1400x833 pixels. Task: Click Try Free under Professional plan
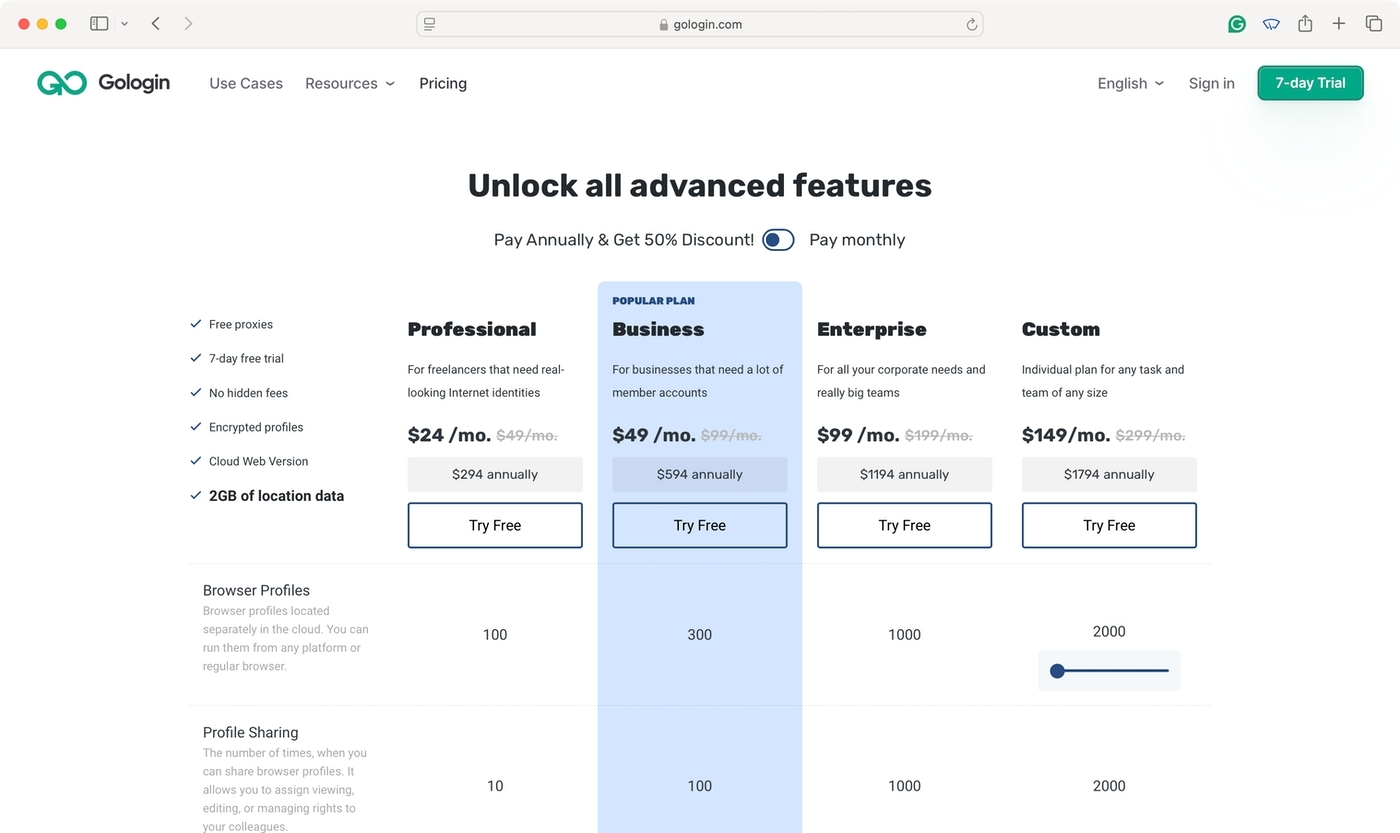(x=495, y=525)
